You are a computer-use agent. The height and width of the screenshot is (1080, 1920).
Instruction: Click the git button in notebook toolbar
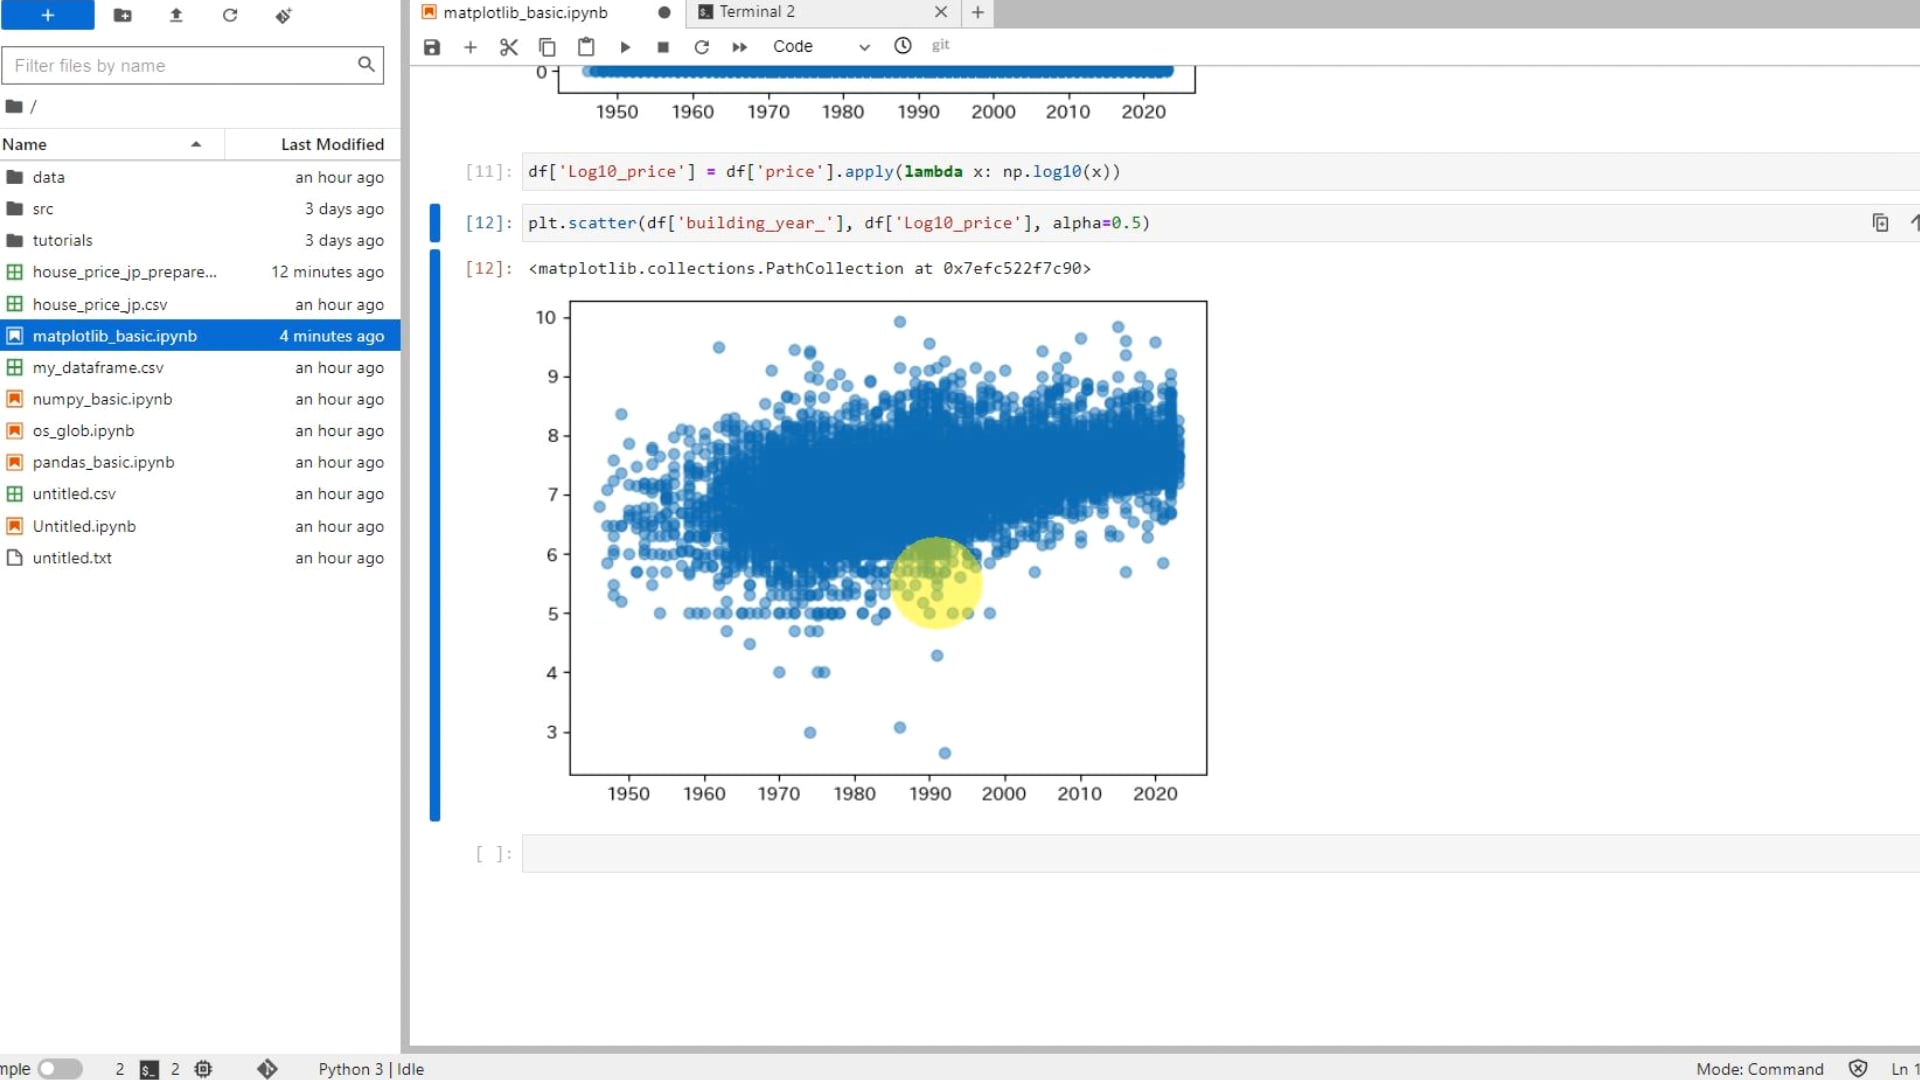click(940, 45)
